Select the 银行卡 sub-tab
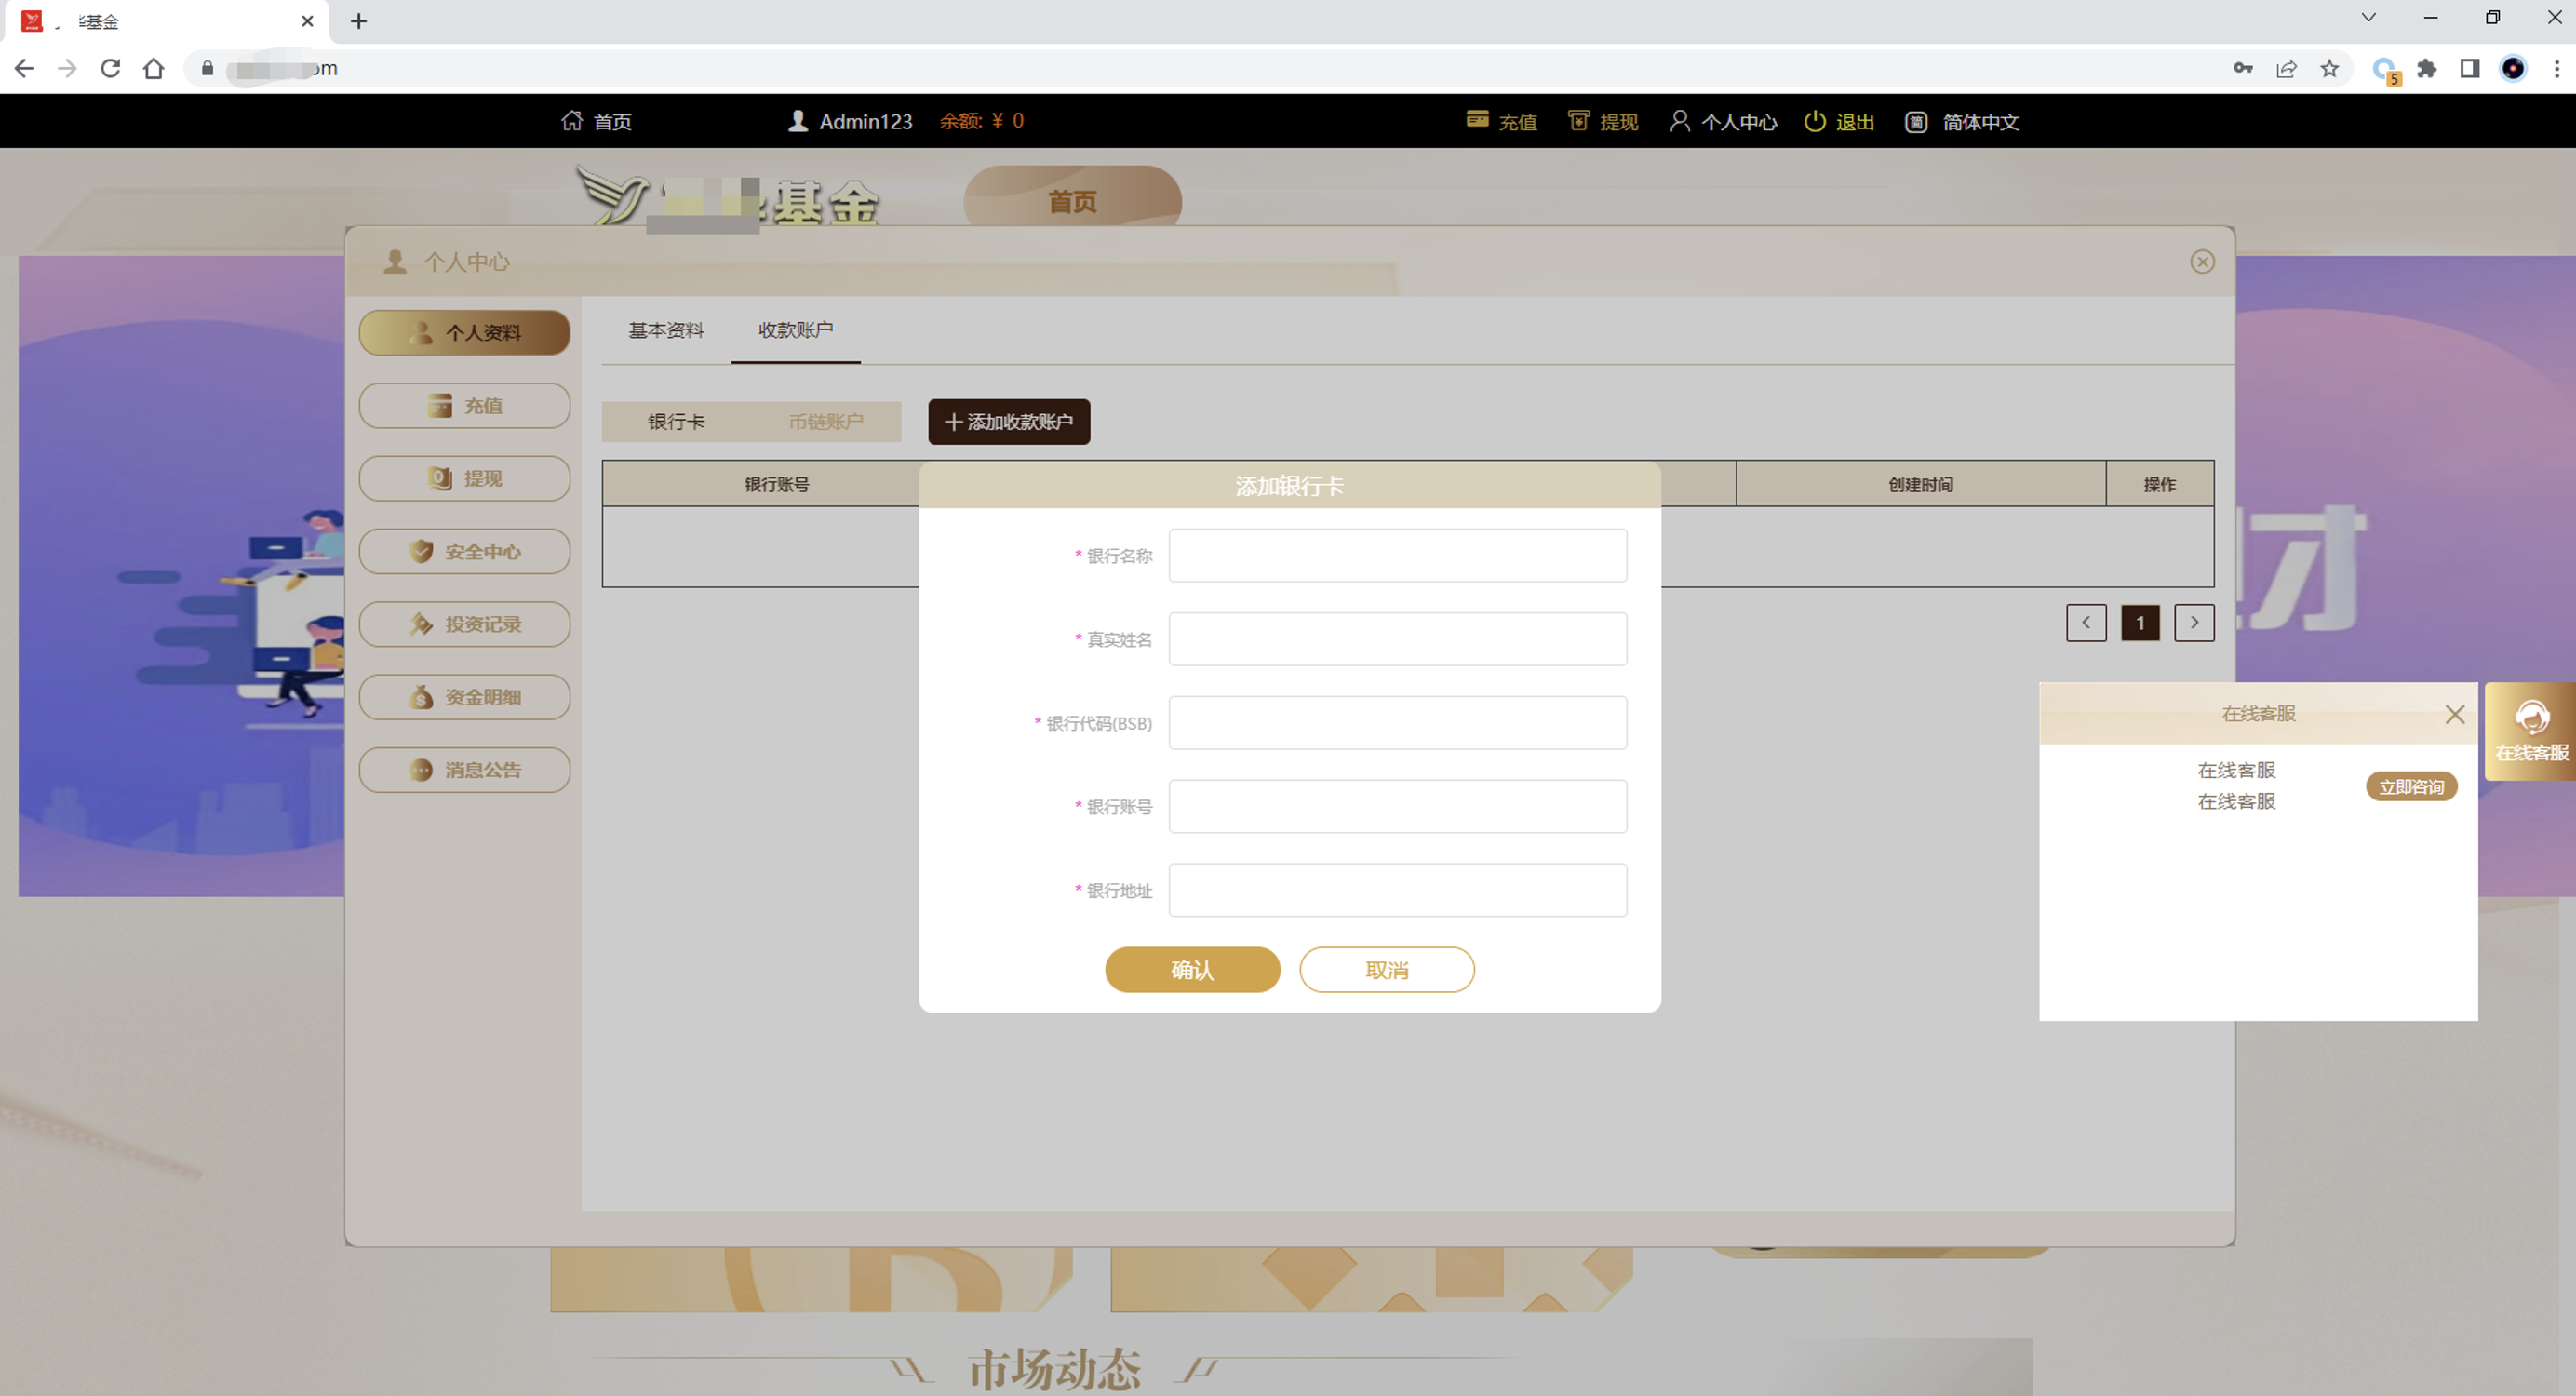Viewport: 2576px width, 1396px height. point(676,422)
